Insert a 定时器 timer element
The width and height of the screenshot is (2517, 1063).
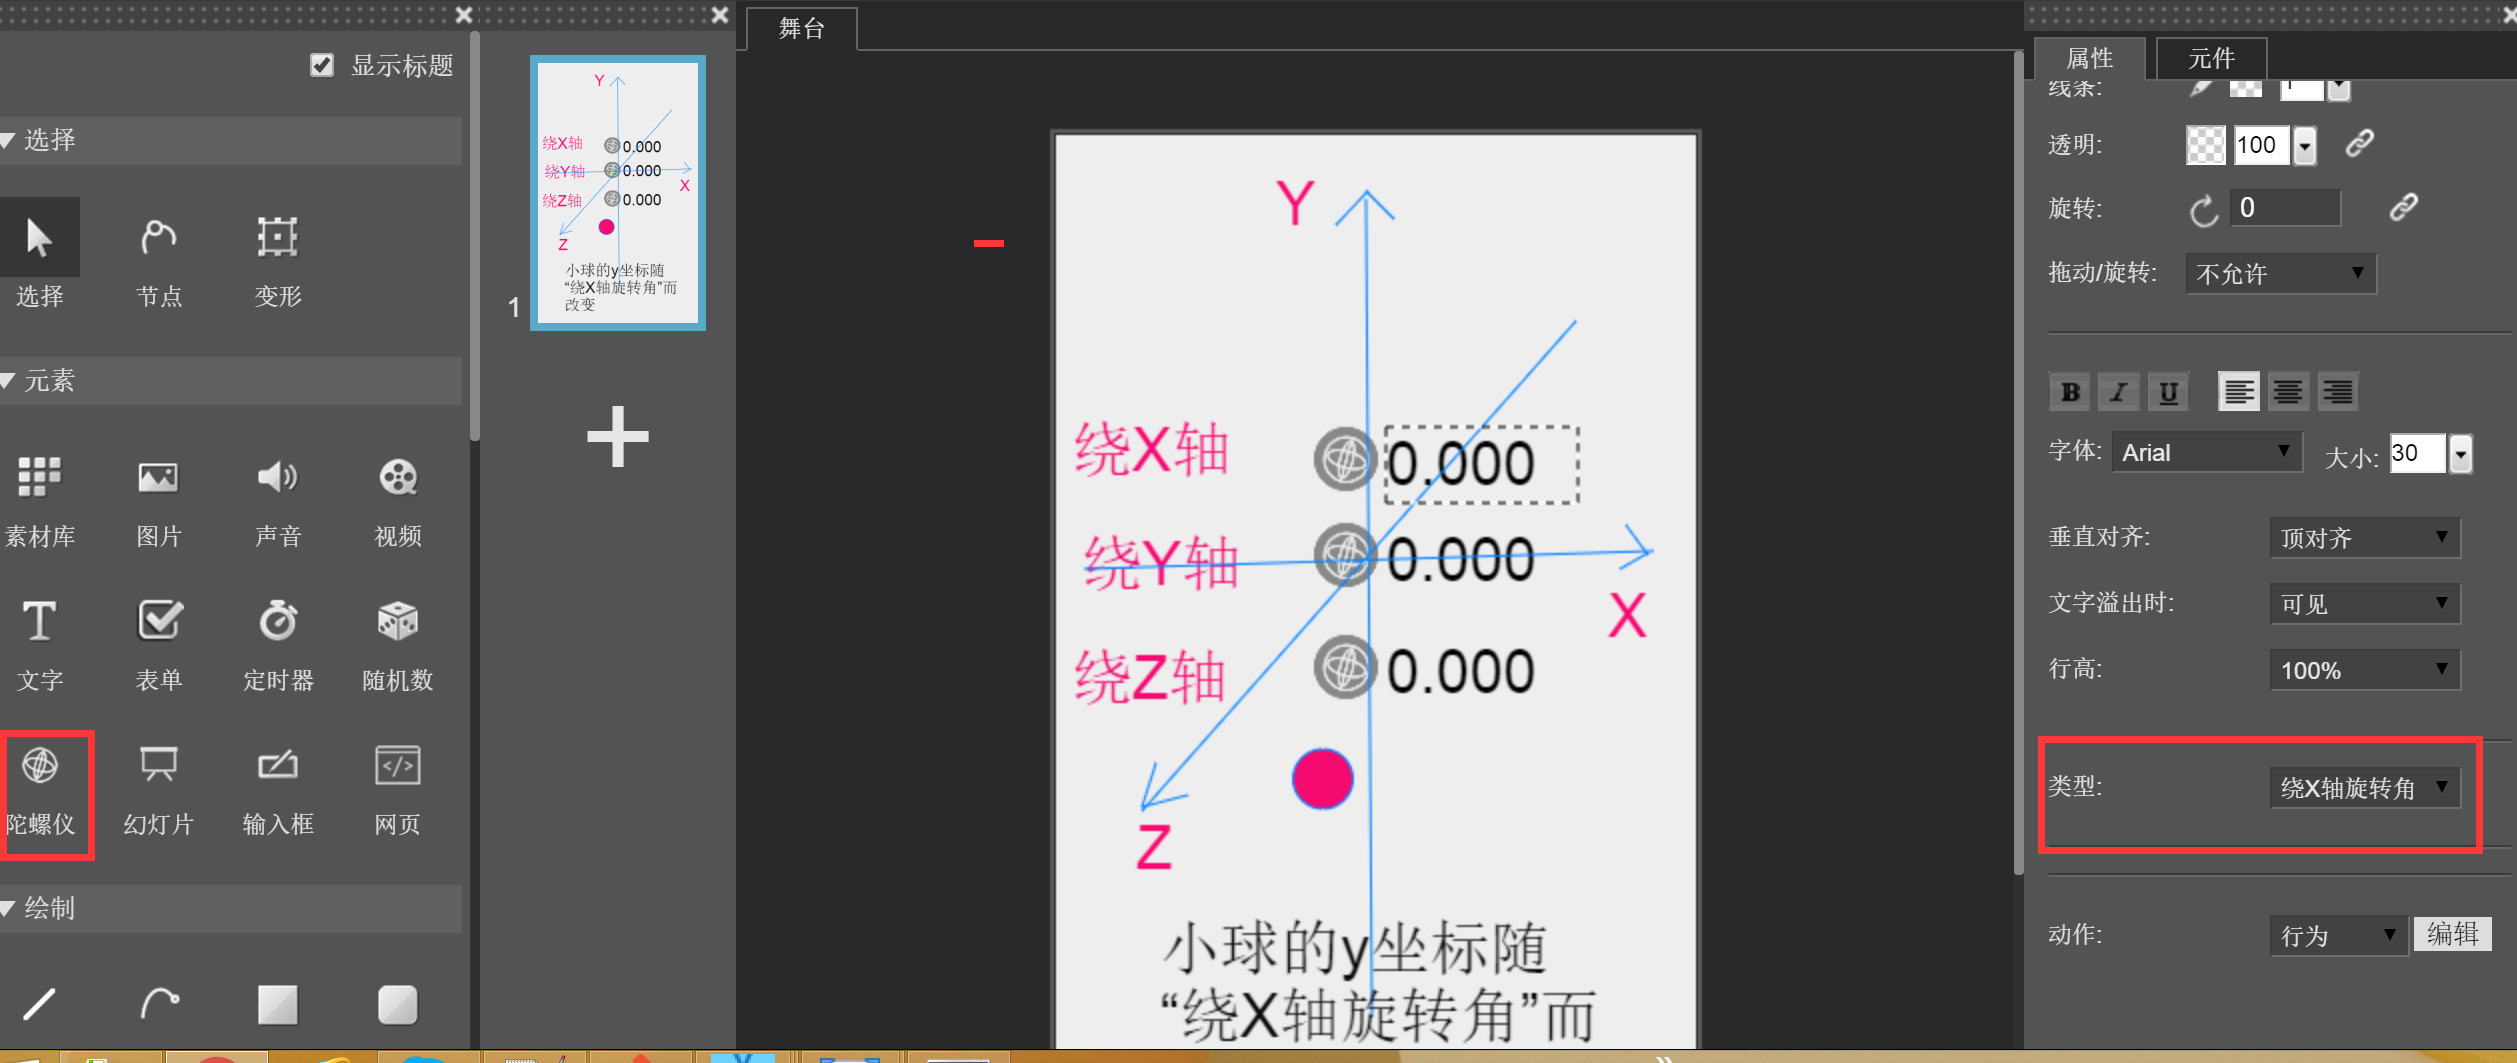click(x=277, y=642)
